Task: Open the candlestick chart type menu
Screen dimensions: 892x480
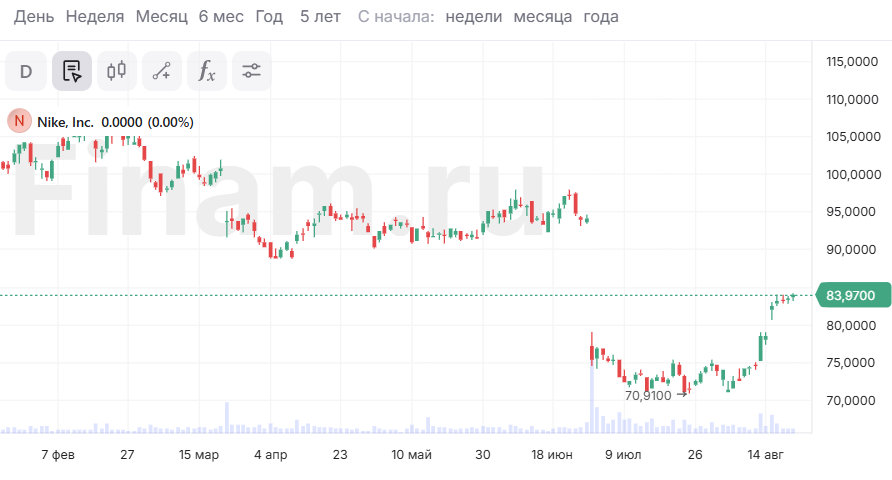Action: [x=117, y=71]
